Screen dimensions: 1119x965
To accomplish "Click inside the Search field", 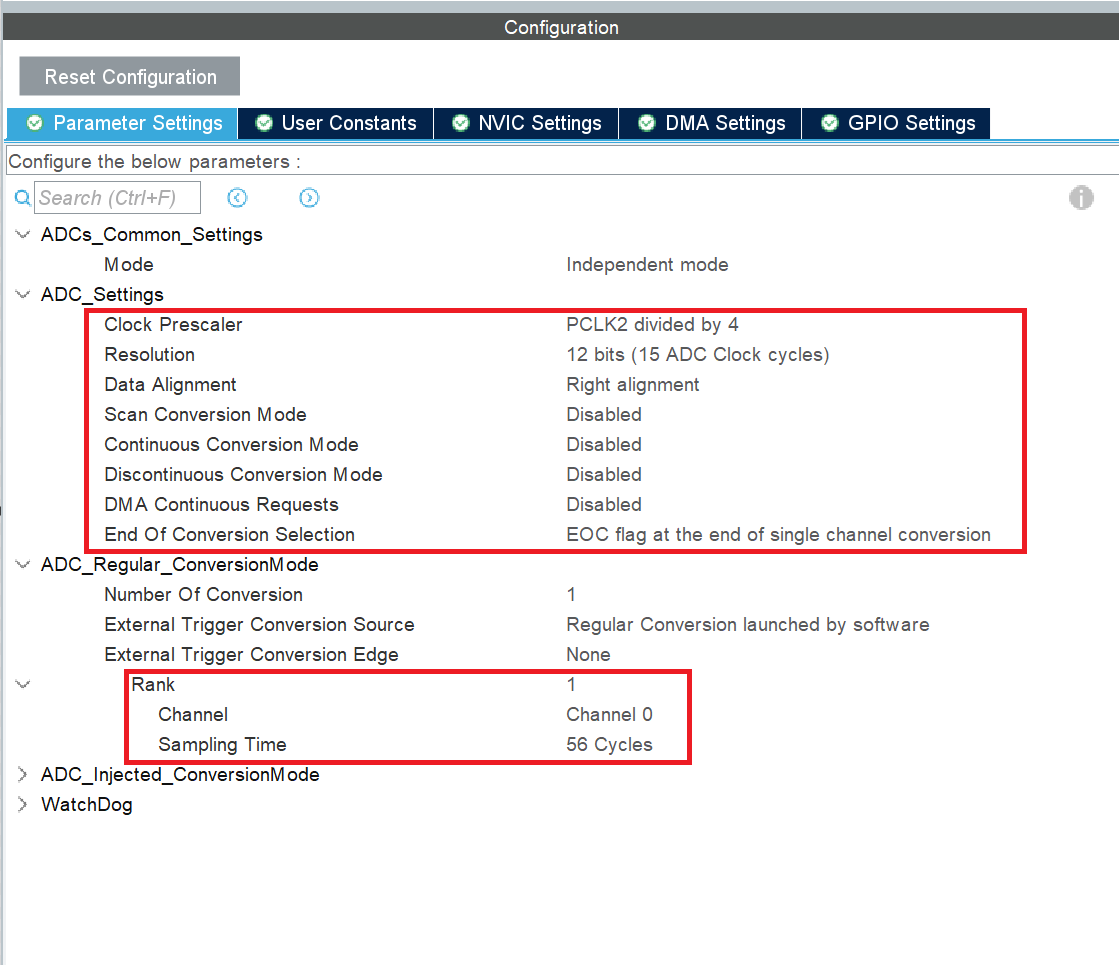I will pyautogui.click(x=117, y=197).
